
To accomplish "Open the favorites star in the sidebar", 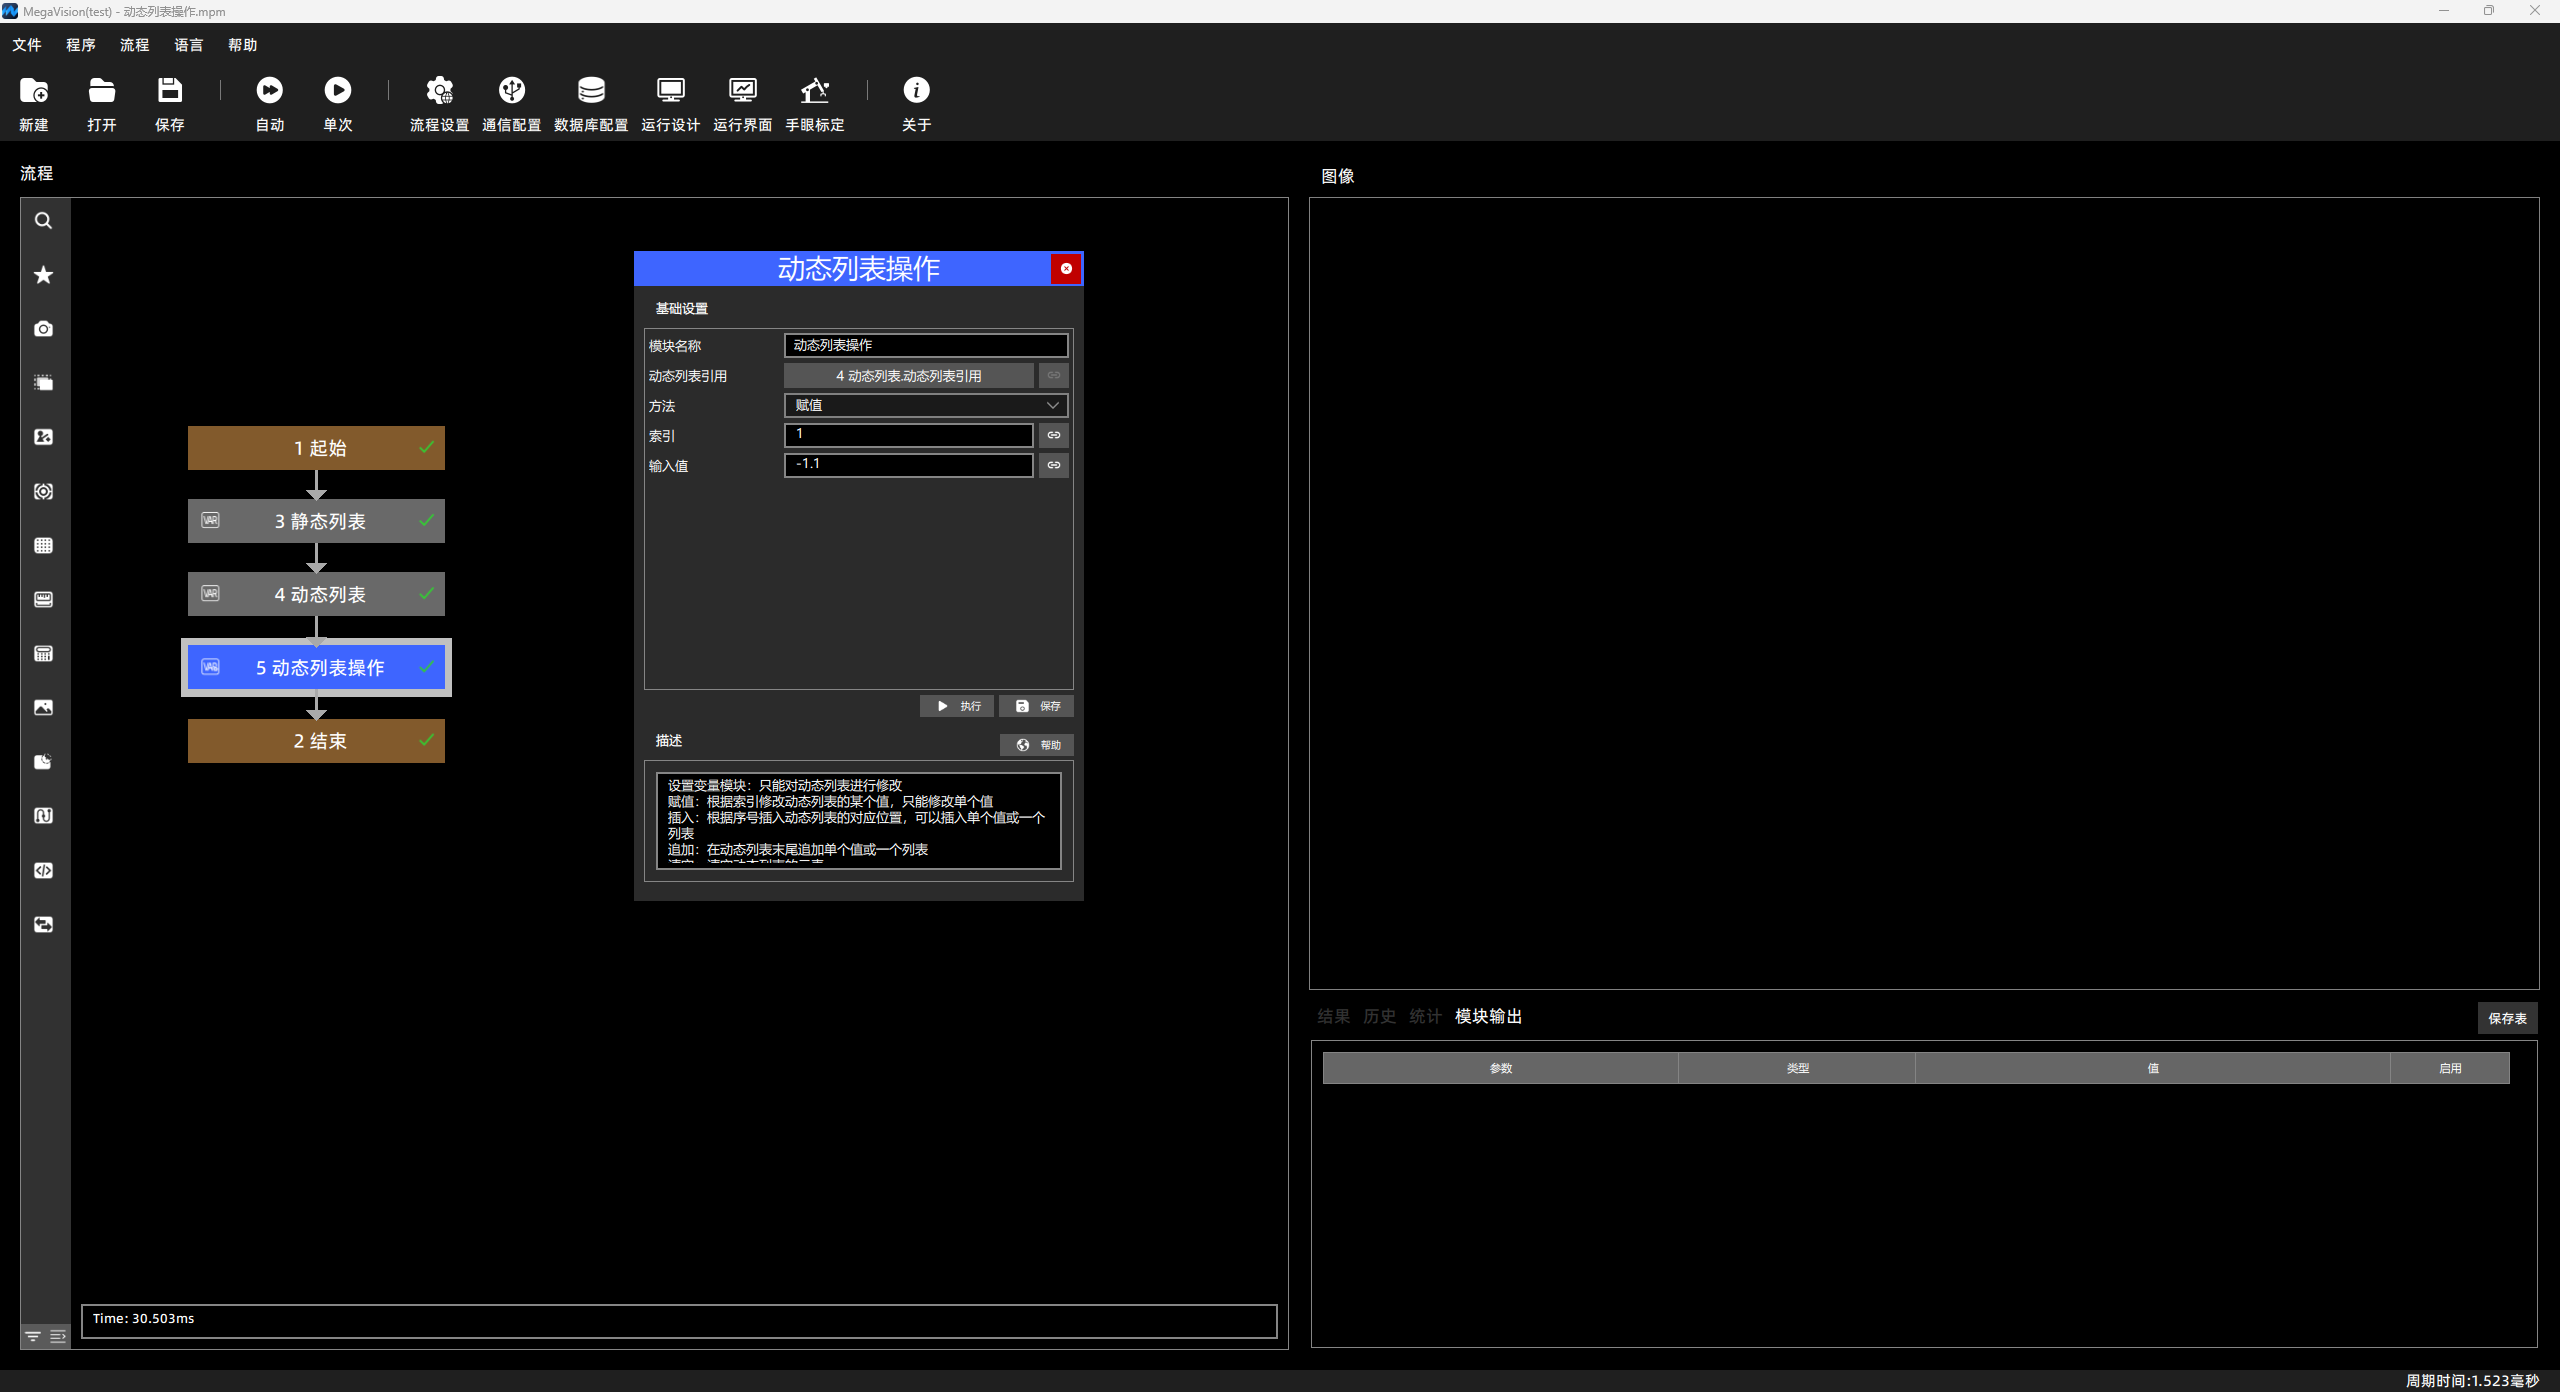I will [44, 275].
